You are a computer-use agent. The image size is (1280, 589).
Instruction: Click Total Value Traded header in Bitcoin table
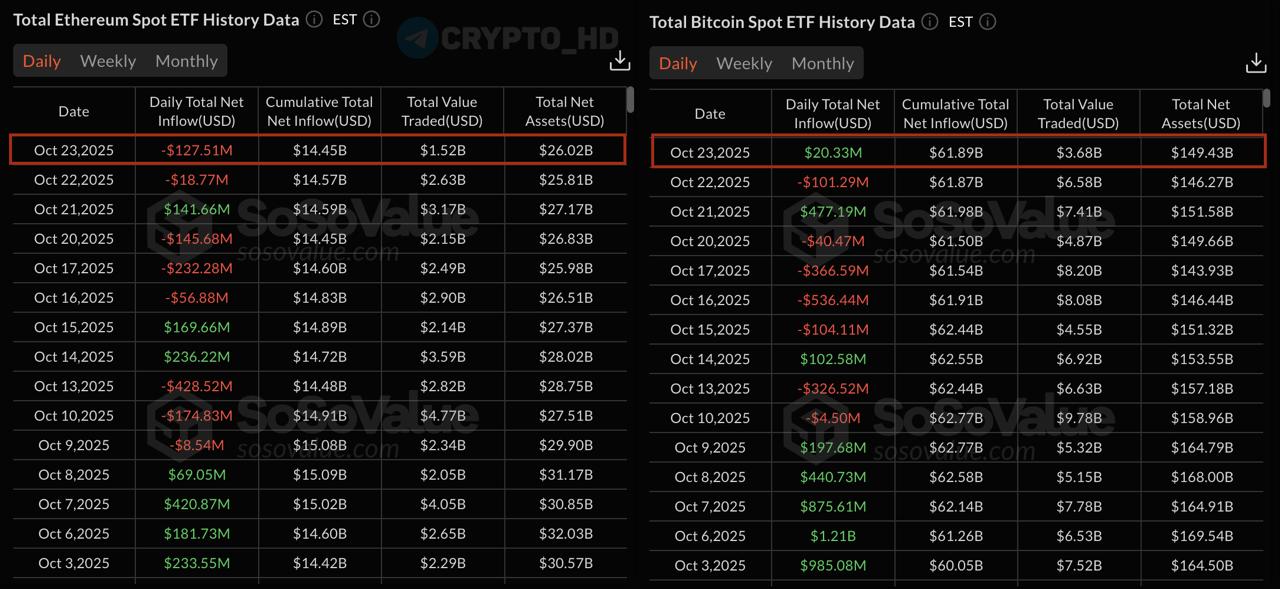pyautogui.click(x=1078, y=113)
